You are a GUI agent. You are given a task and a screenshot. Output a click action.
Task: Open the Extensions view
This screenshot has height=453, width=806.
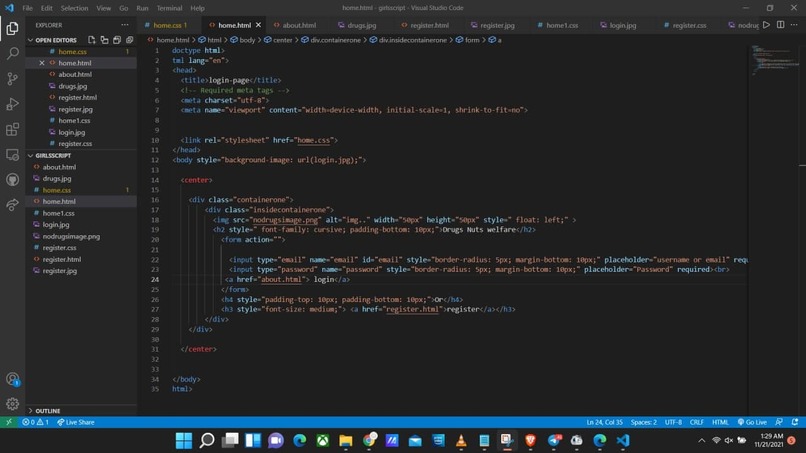click(x=13, y=129)
